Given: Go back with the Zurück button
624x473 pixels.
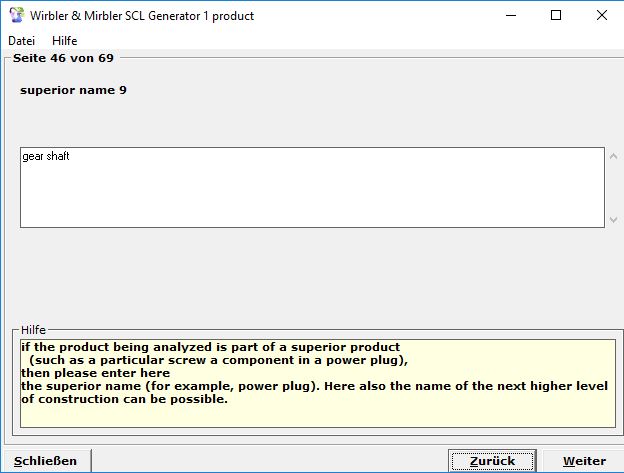Looking at the screenshot, I should (483, 461).
